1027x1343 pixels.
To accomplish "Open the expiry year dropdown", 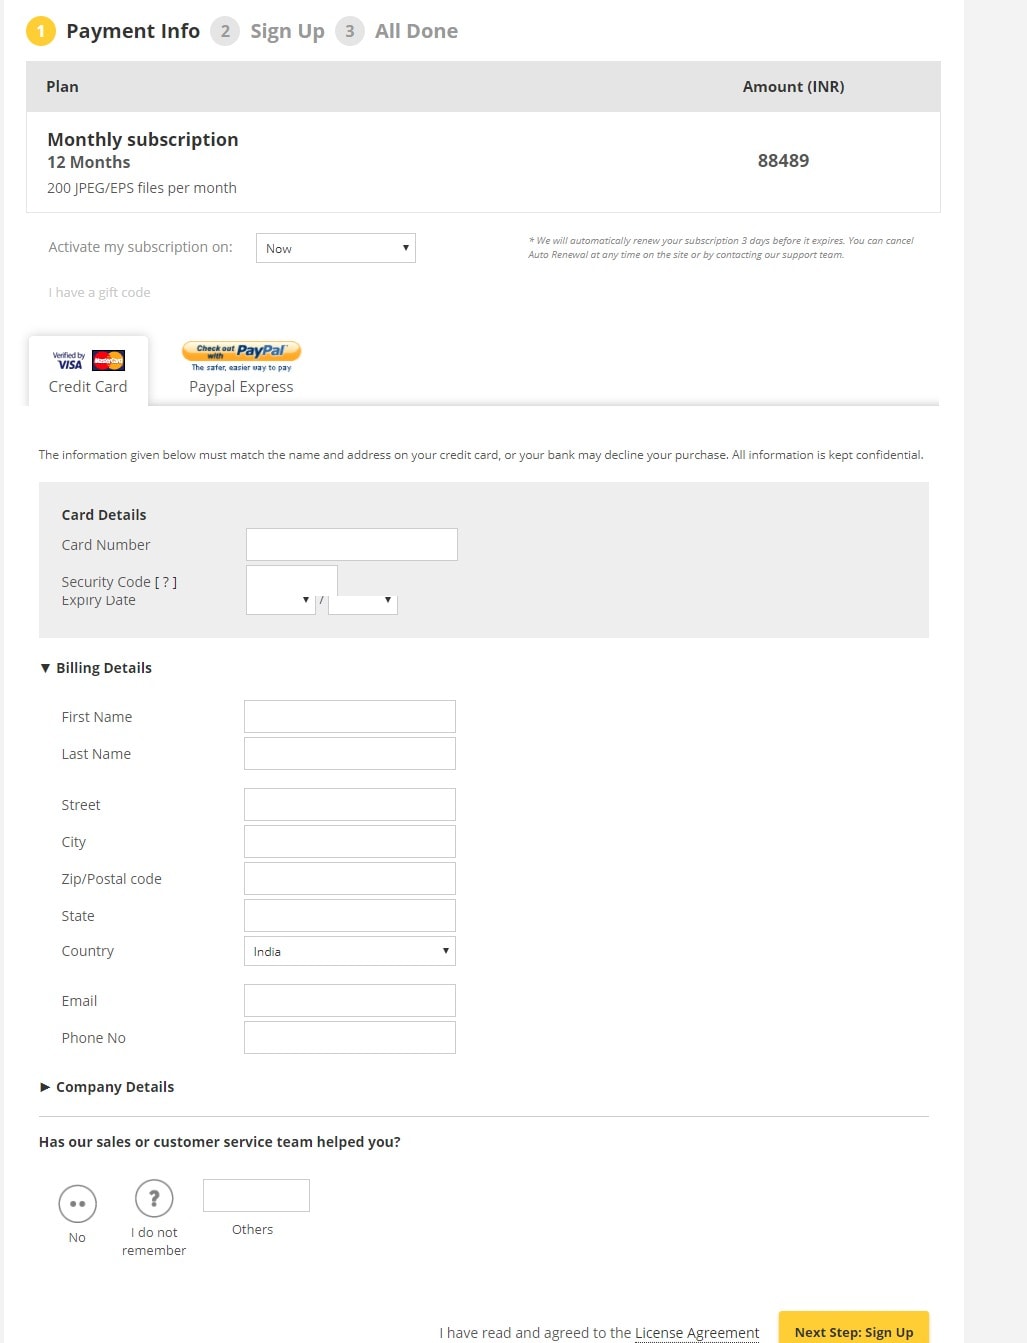I will [363, 600].
